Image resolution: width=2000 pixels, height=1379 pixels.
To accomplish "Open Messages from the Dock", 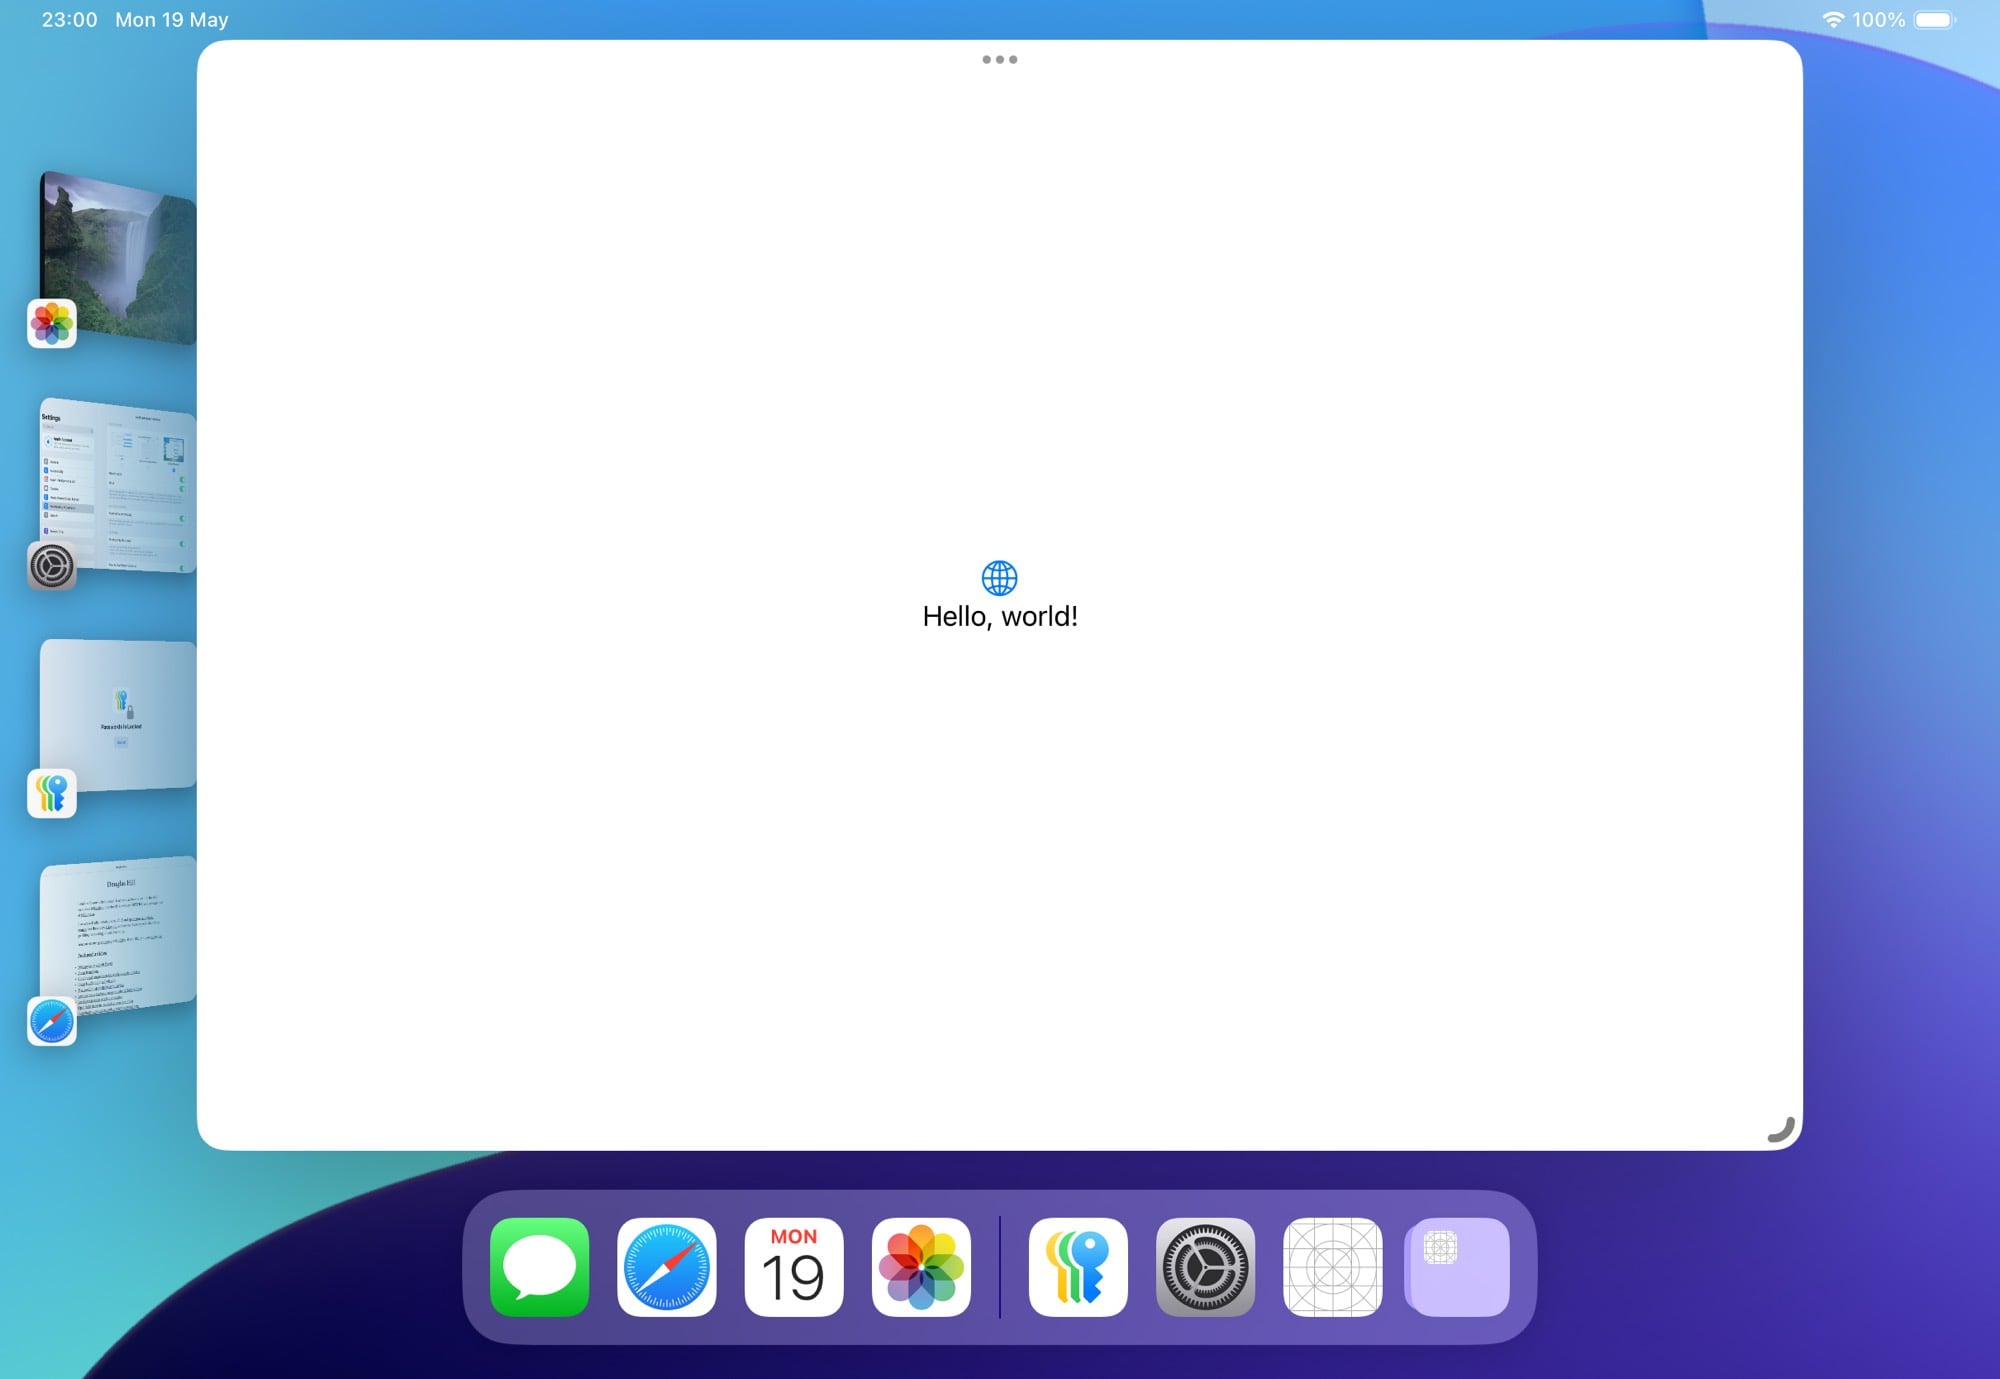I will pos(538,1268).
